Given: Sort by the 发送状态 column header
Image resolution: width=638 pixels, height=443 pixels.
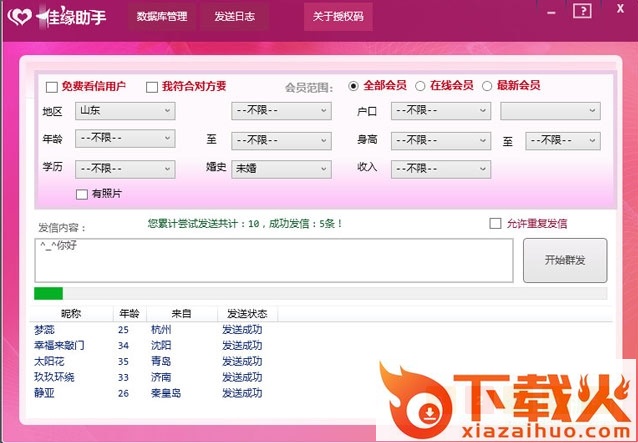Looking at the screenshot, I should point(247,314).
